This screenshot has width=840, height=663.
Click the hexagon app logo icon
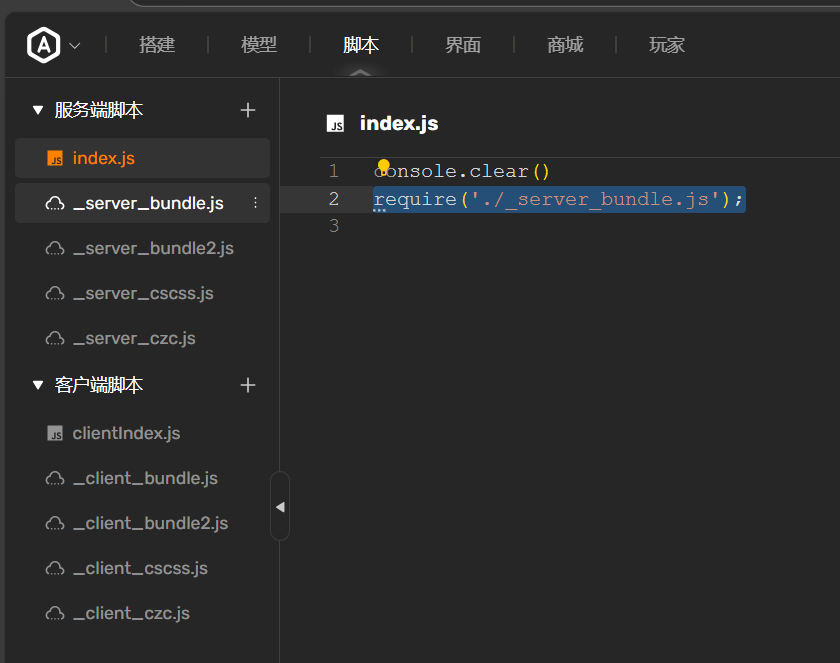click(44, 45)
